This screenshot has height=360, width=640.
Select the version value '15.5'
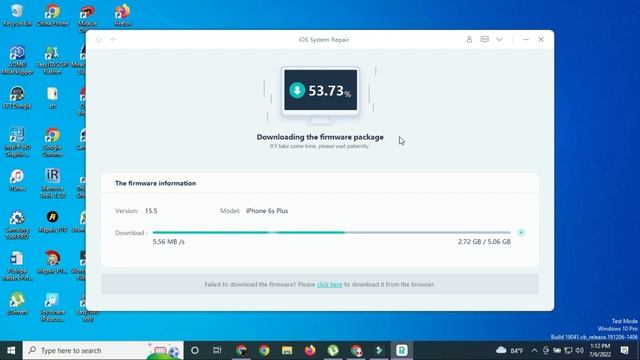coord(151,211)
